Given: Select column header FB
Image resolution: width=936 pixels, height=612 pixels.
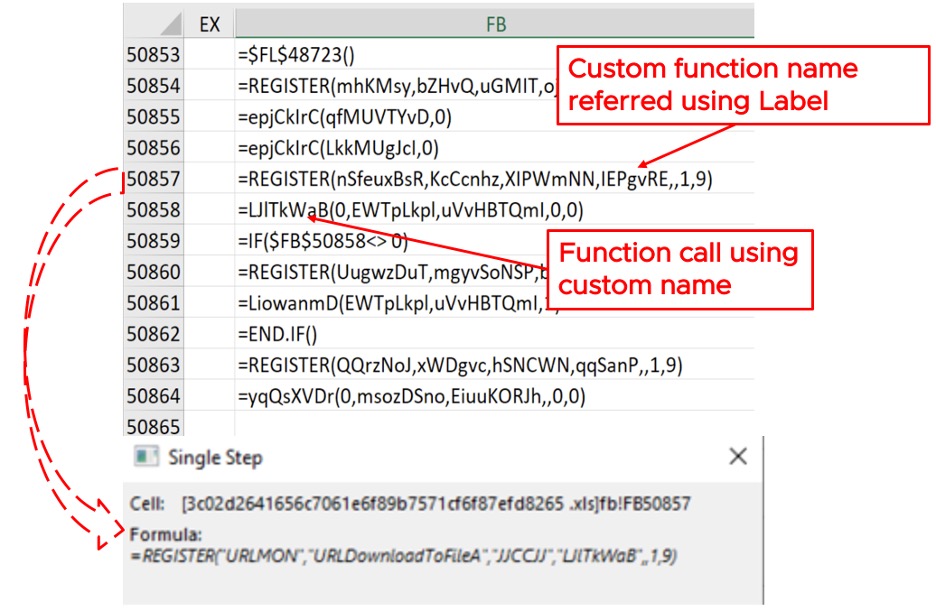Looking at the screenshot, I should (x=494, y=24).
